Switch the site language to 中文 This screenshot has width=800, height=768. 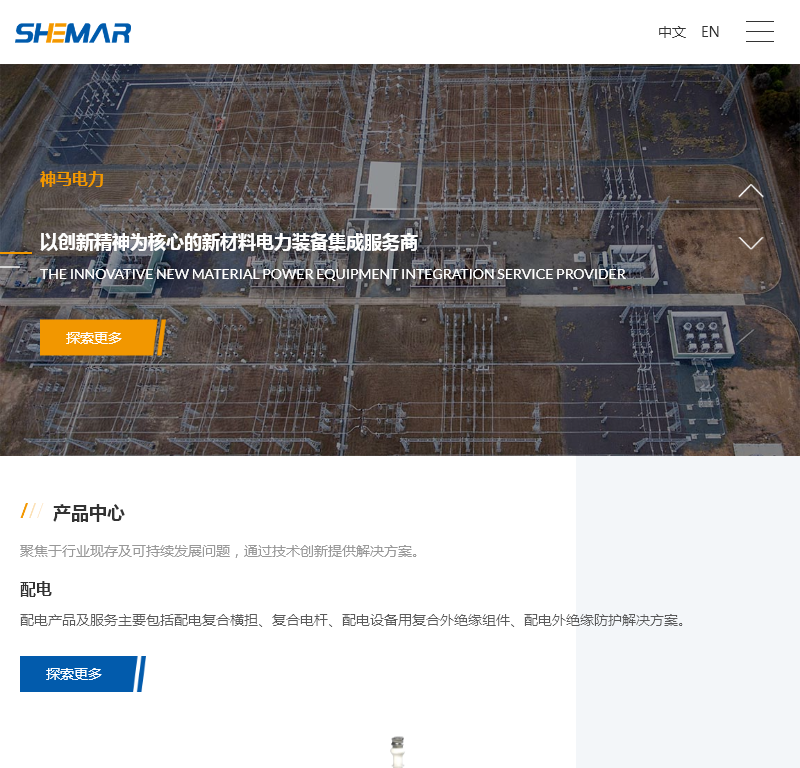point(672,31)
